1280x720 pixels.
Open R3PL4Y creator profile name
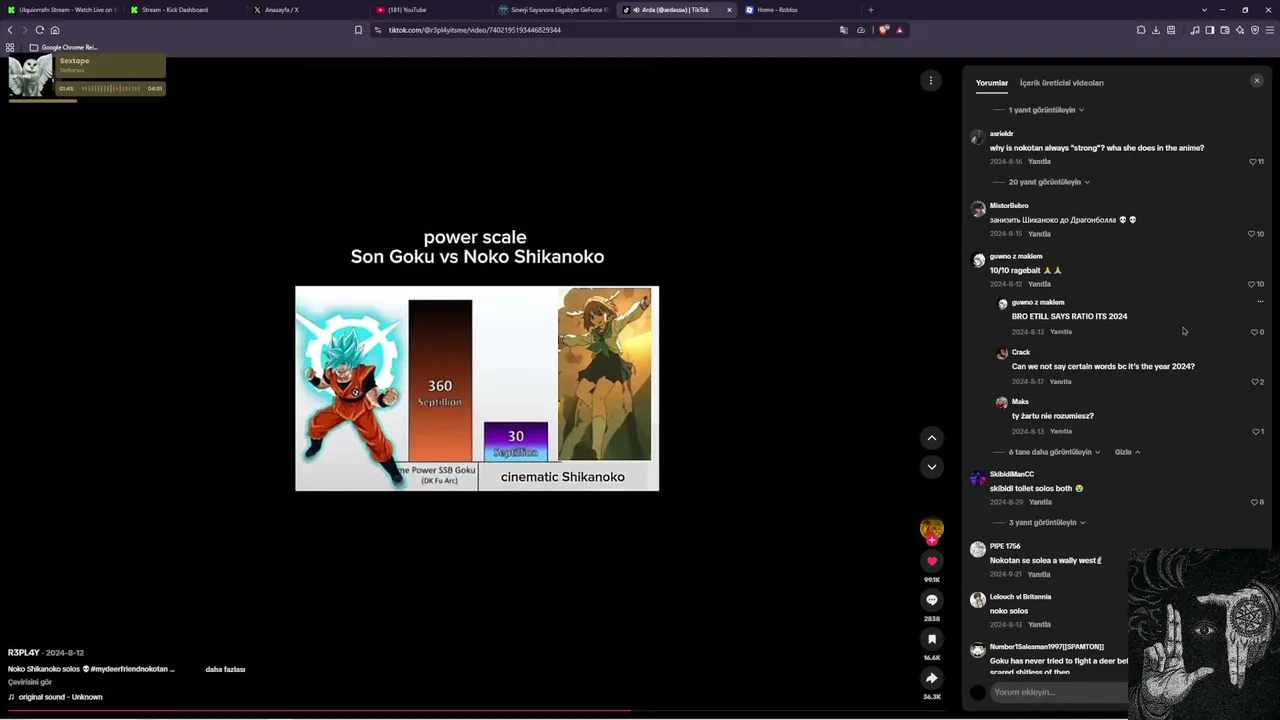[24, 653]
